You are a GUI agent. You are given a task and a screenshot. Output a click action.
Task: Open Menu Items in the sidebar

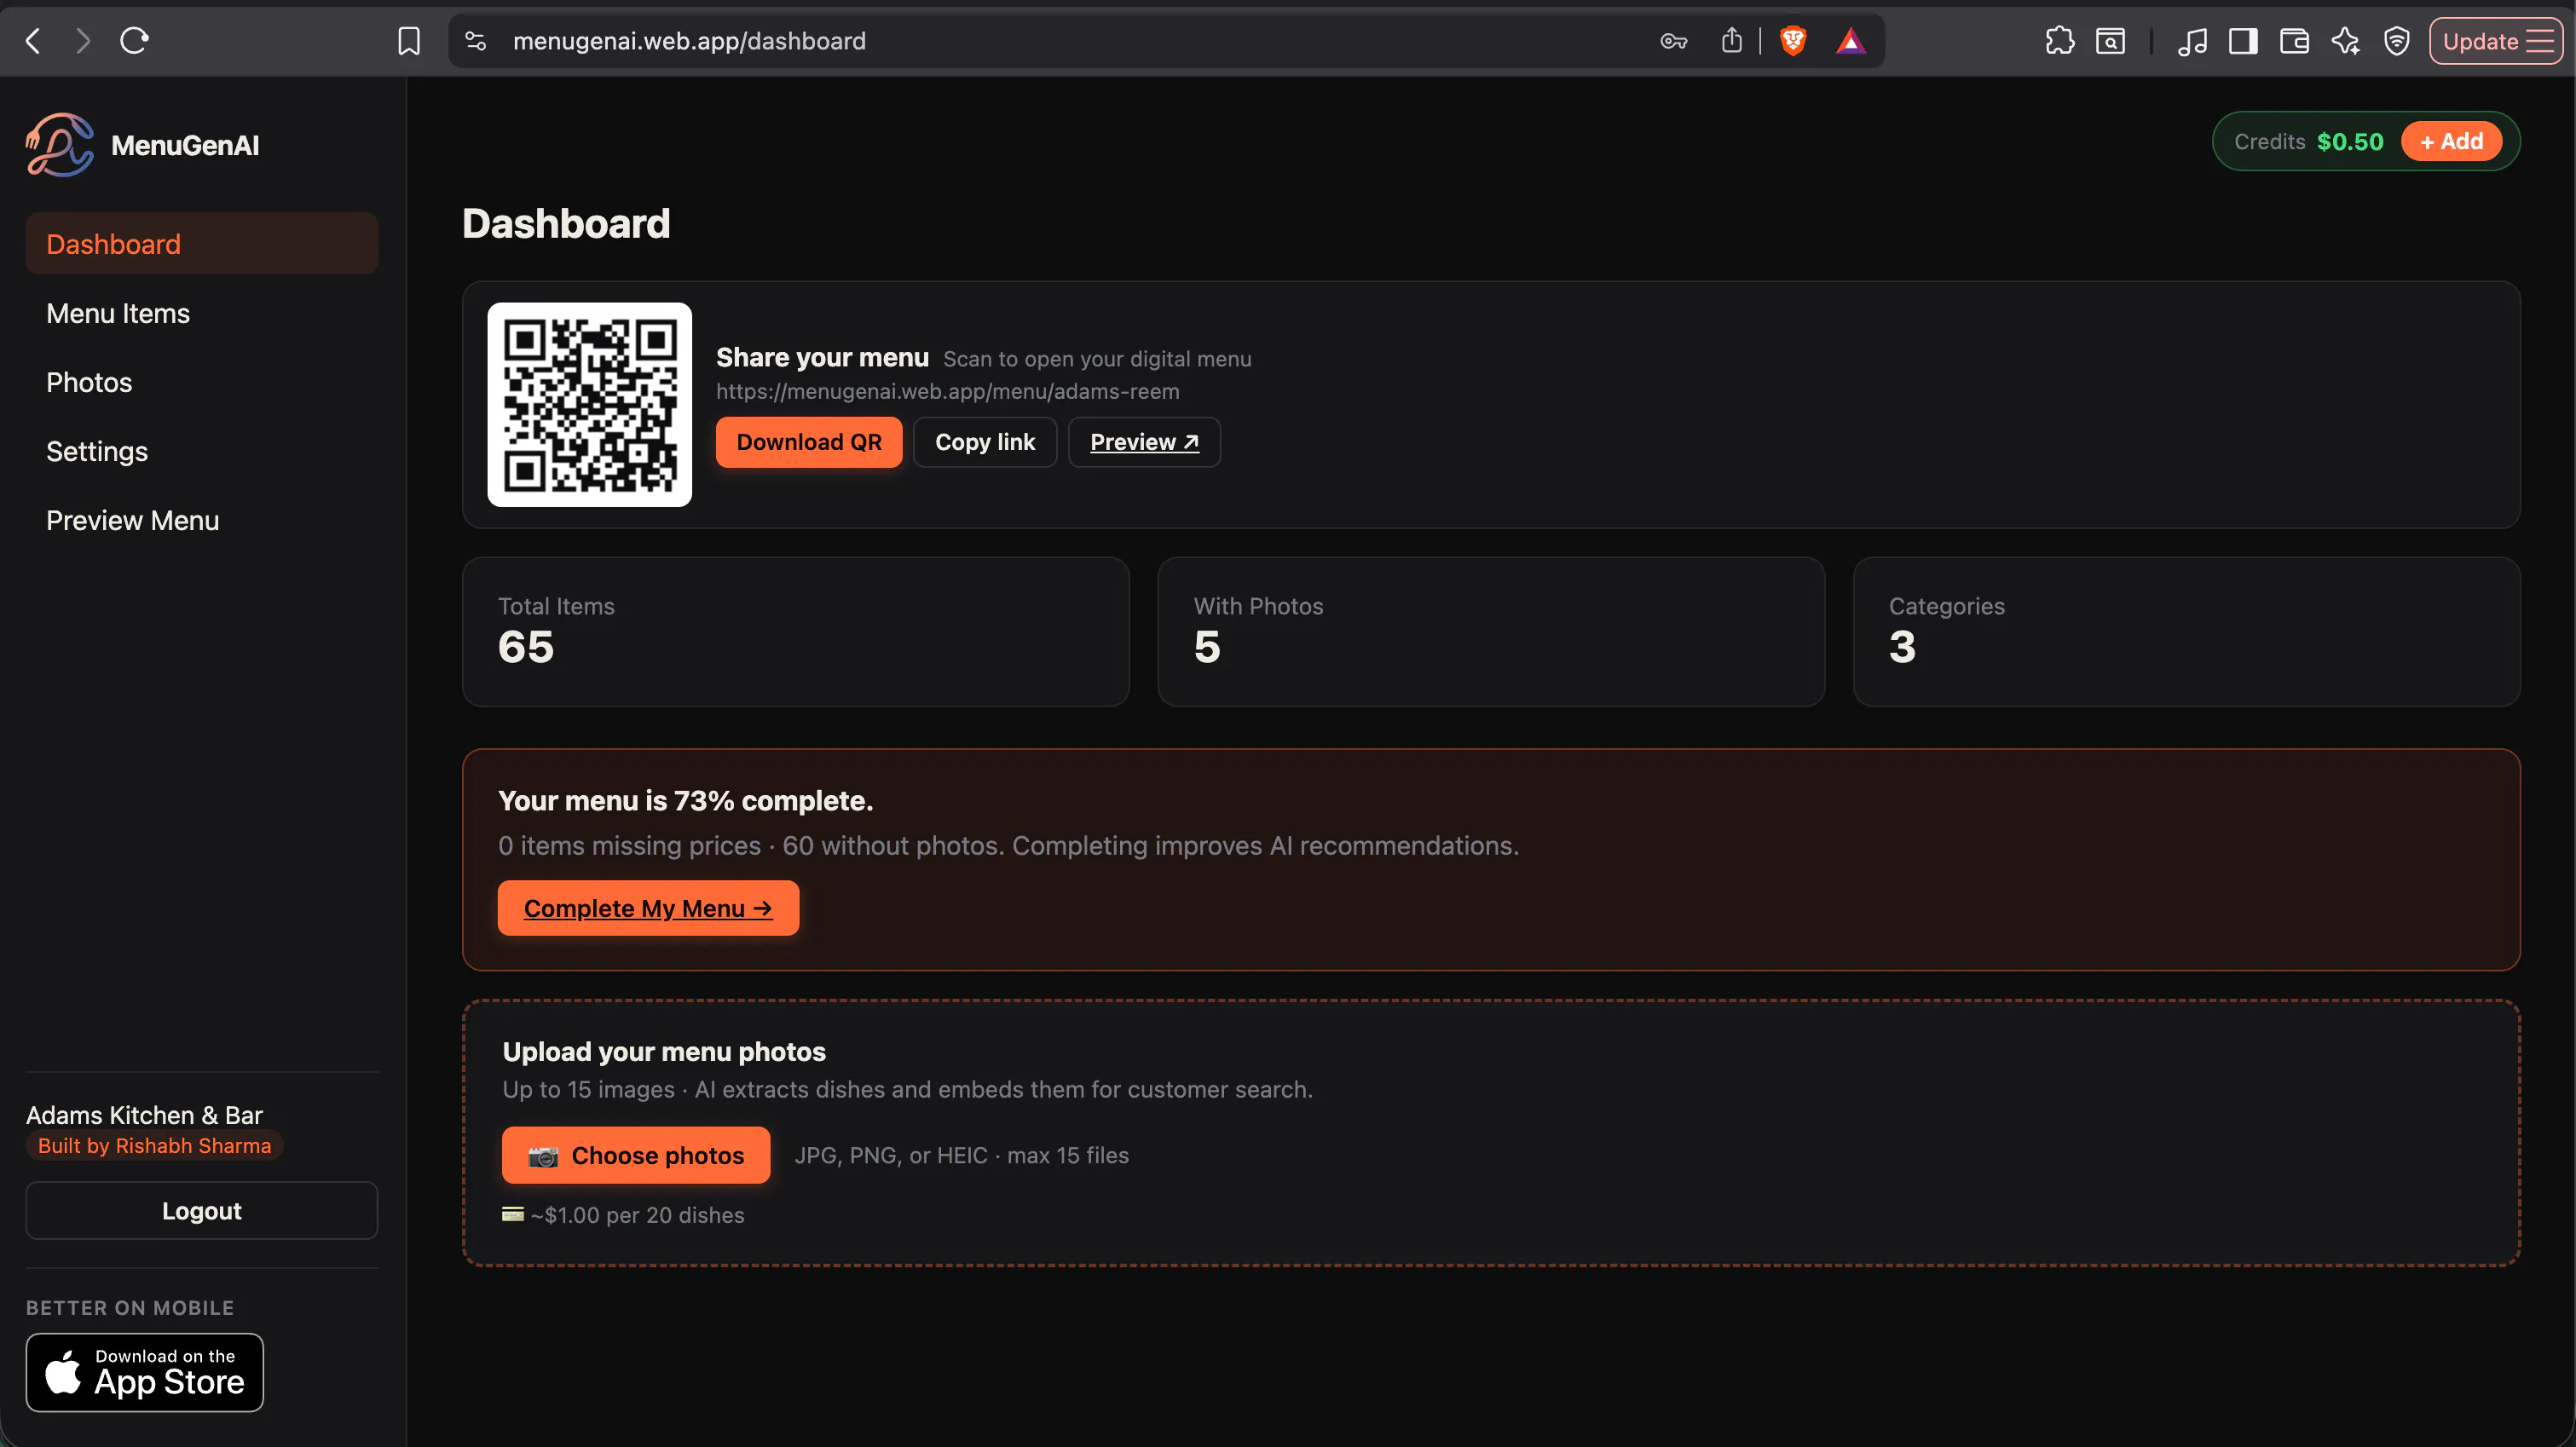coord(202,313)
